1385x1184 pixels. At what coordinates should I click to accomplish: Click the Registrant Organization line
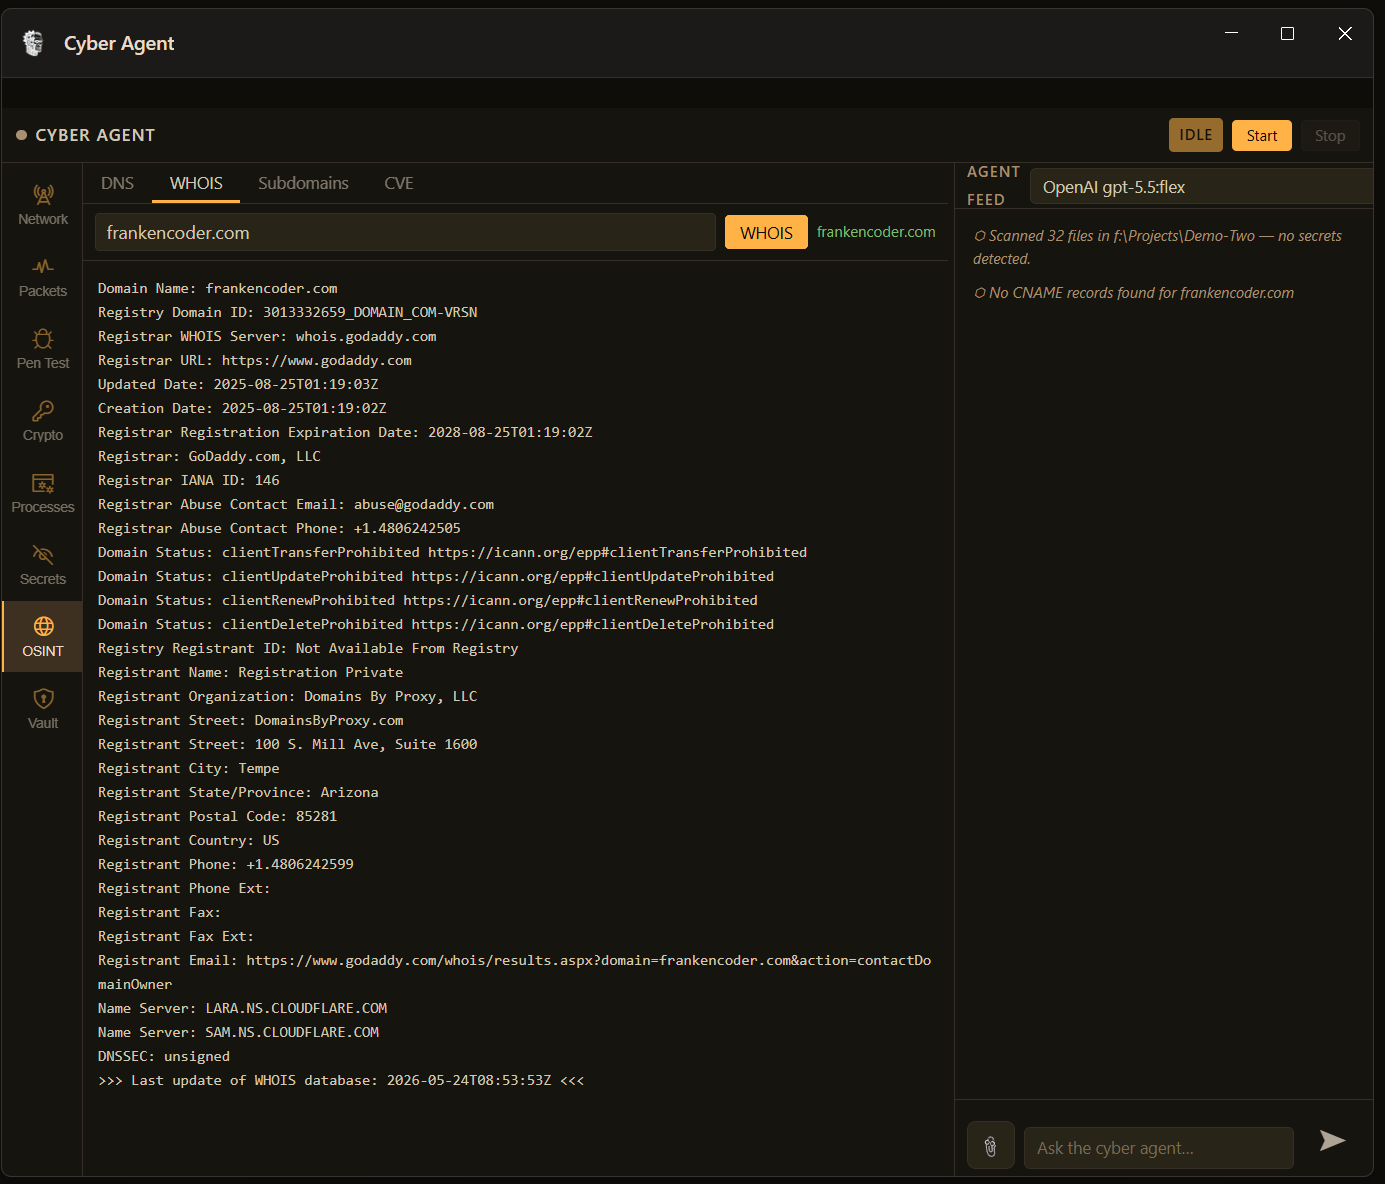click(x=288, y=696)
